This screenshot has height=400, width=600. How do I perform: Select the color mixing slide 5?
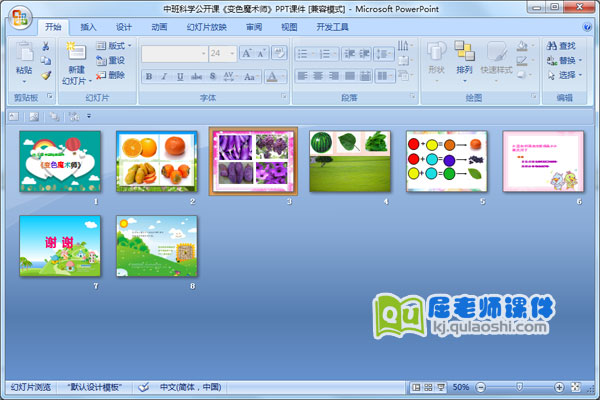[447, 161]
